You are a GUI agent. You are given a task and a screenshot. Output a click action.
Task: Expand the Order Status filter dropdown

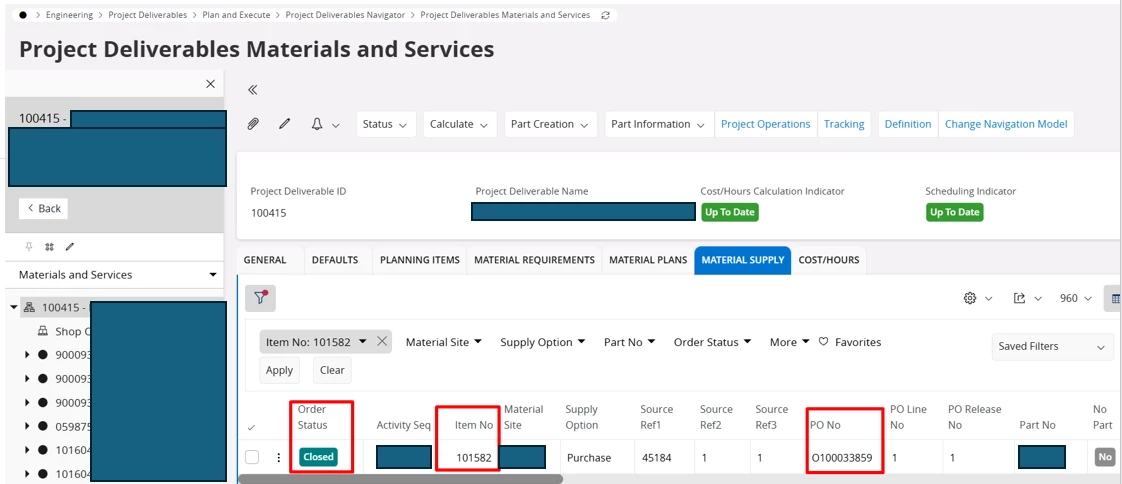tap(713, 342)
